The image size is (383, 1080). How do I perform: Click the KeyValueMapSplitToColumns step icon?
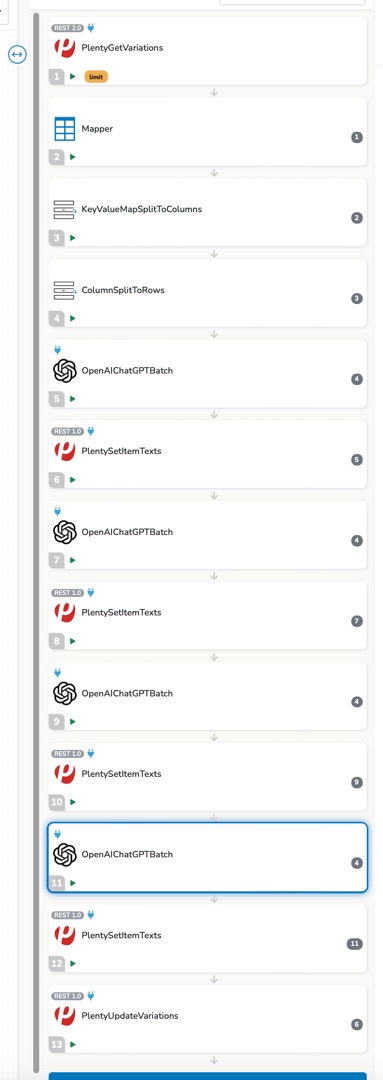[x=64, y=209]
